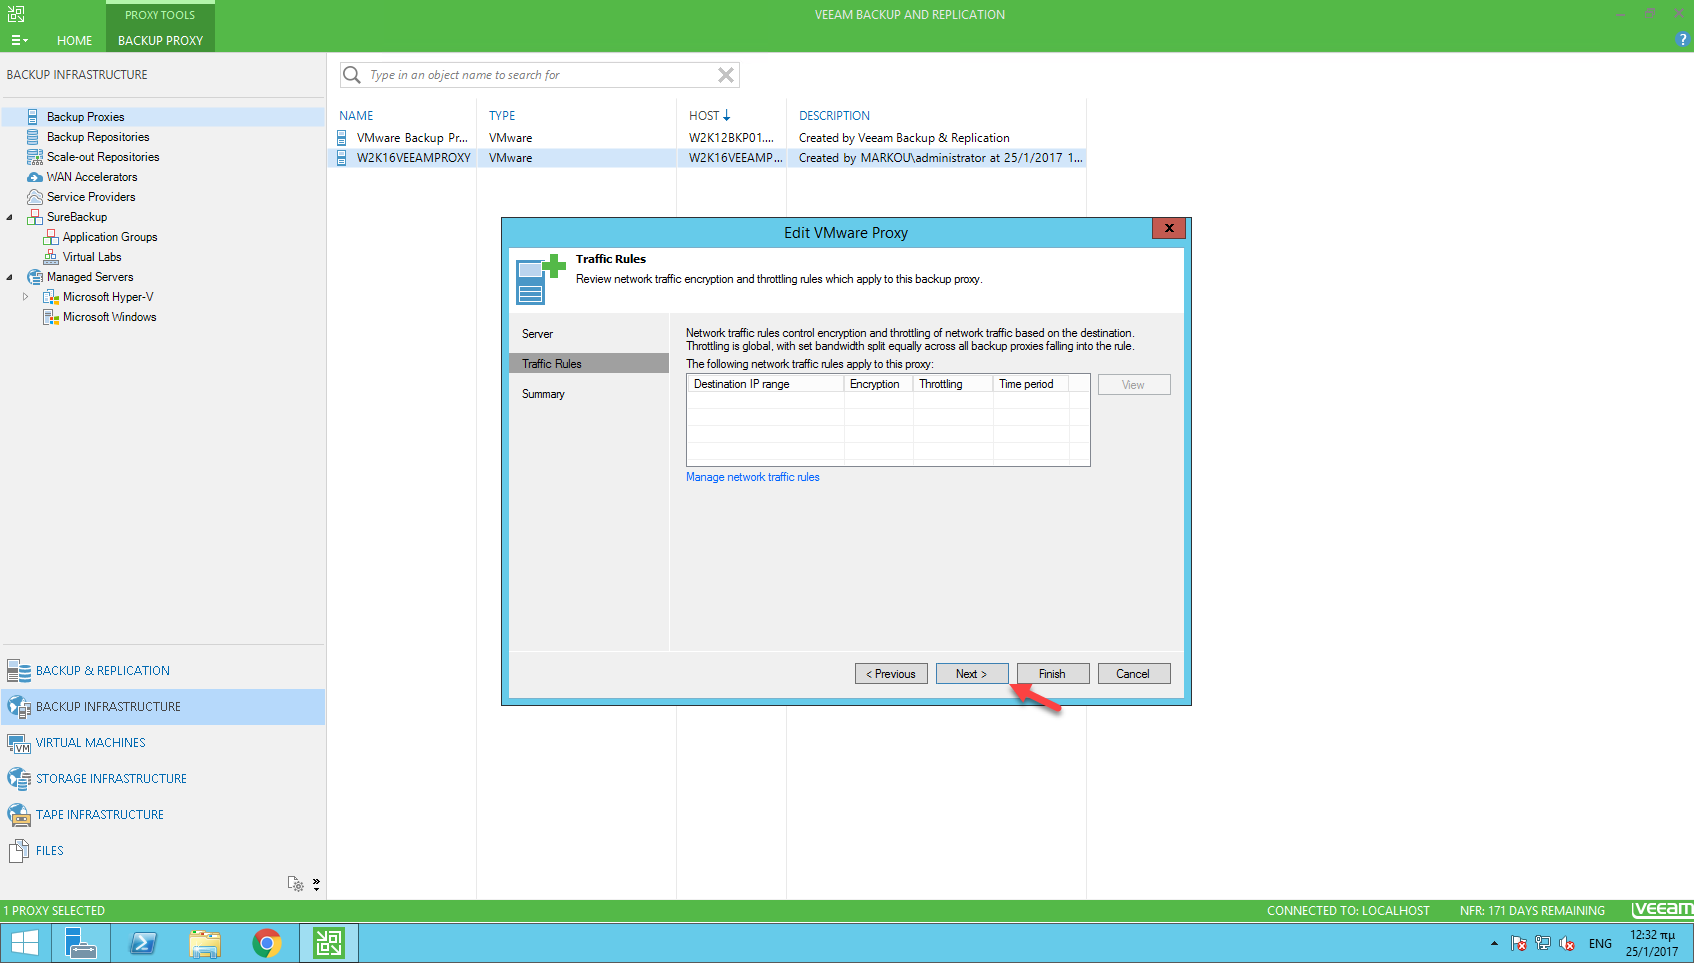Click the WAN Accelerators cloud icon
The height and width of the screenshot is (963, 1694).
[35, 177]
